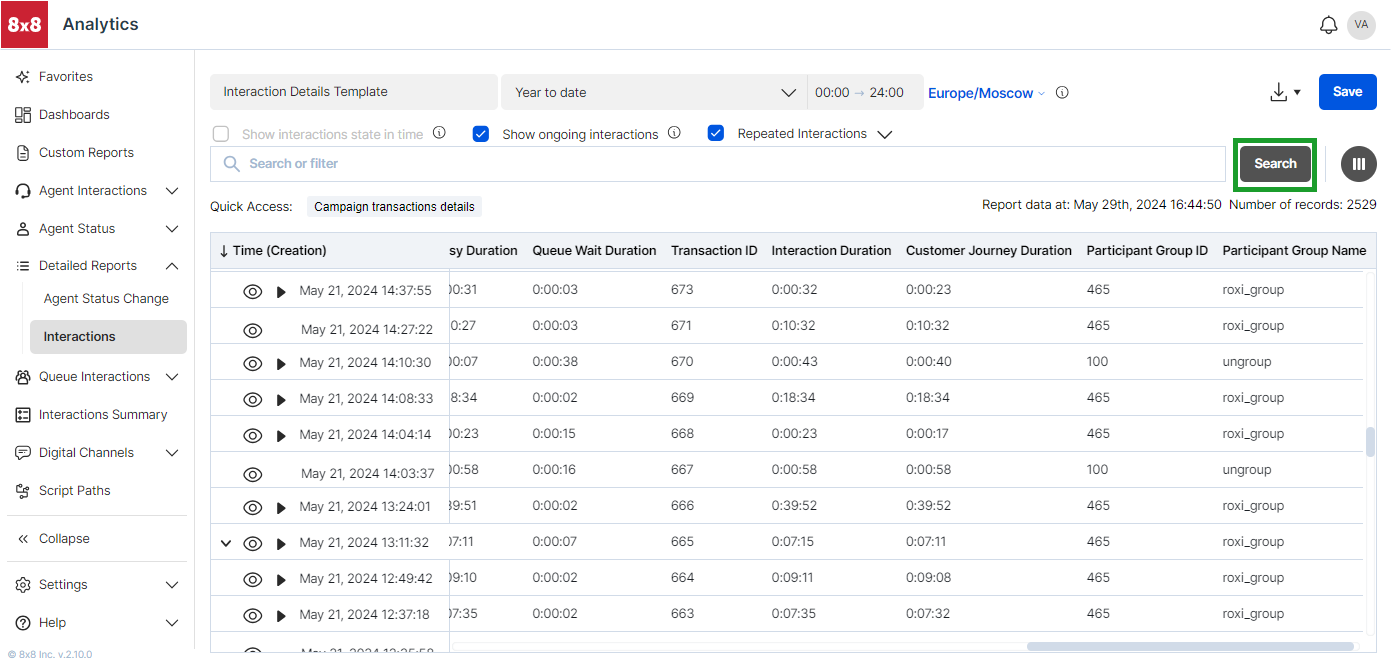This screenshot has width=1391, height=667.
Task: Click the 8x8 logo
Action: click(x=24, y=24)
